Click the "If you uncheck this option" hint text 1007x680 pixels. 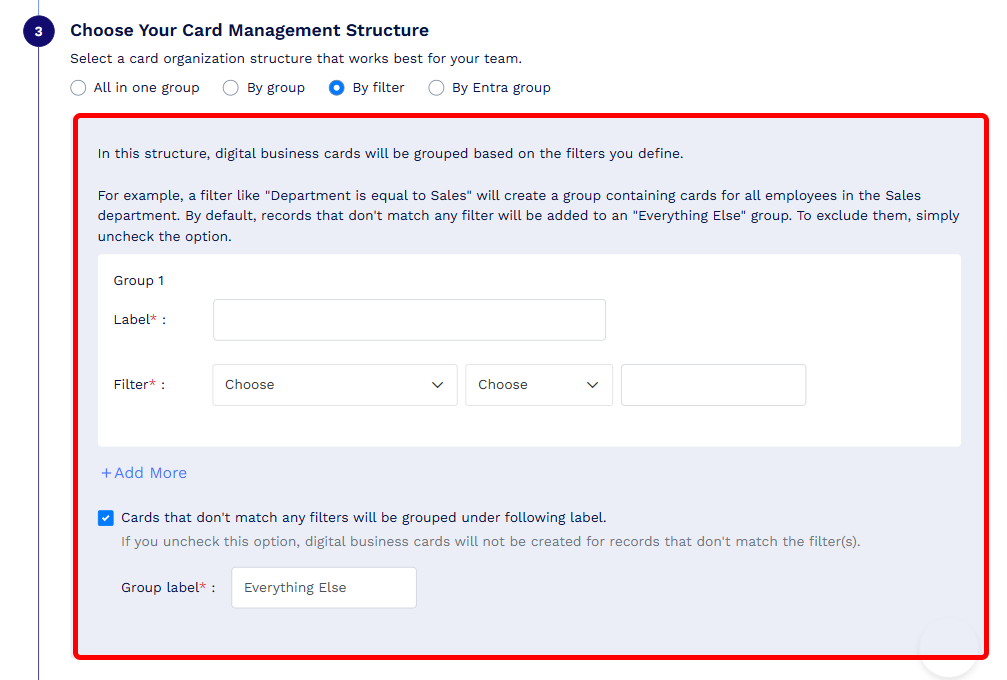(491, 541)
